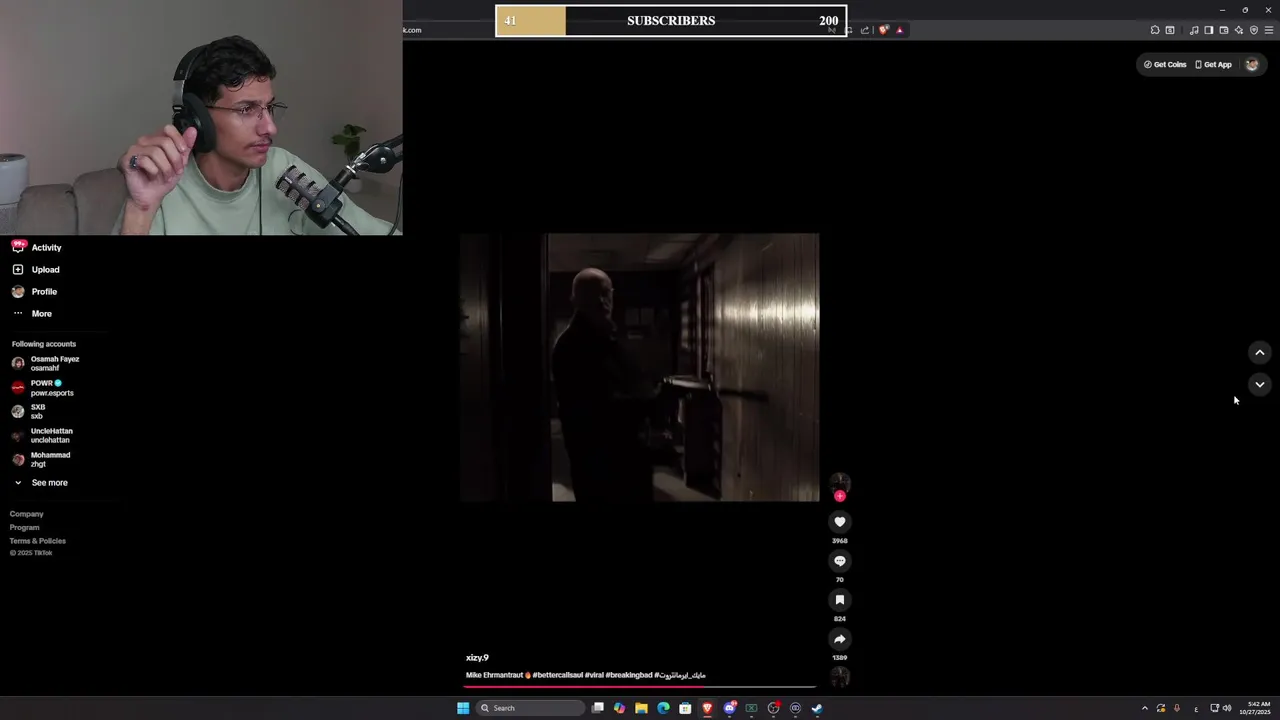This screenshot has height=720, width=1280.
Task: Open Brave Shields in the address bar
Action: tap(883, 30)
